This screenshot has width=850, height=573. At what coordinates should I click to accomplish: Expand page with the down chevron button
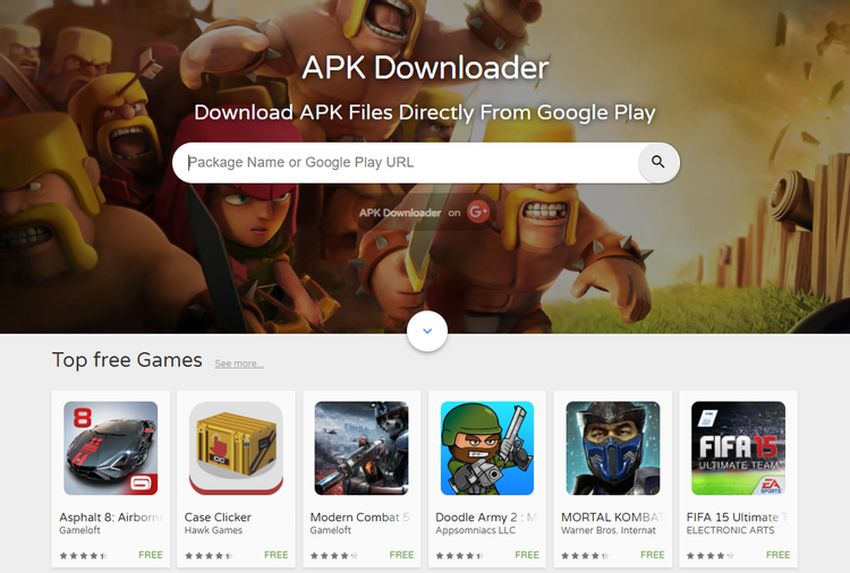[x=427, y=331]
